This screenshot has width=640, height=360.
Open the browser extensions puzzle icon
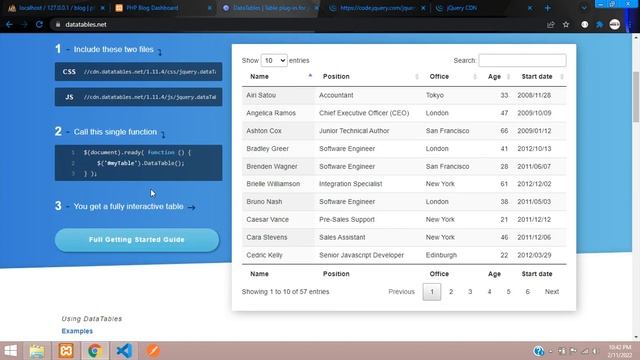[x=600, y=24]
